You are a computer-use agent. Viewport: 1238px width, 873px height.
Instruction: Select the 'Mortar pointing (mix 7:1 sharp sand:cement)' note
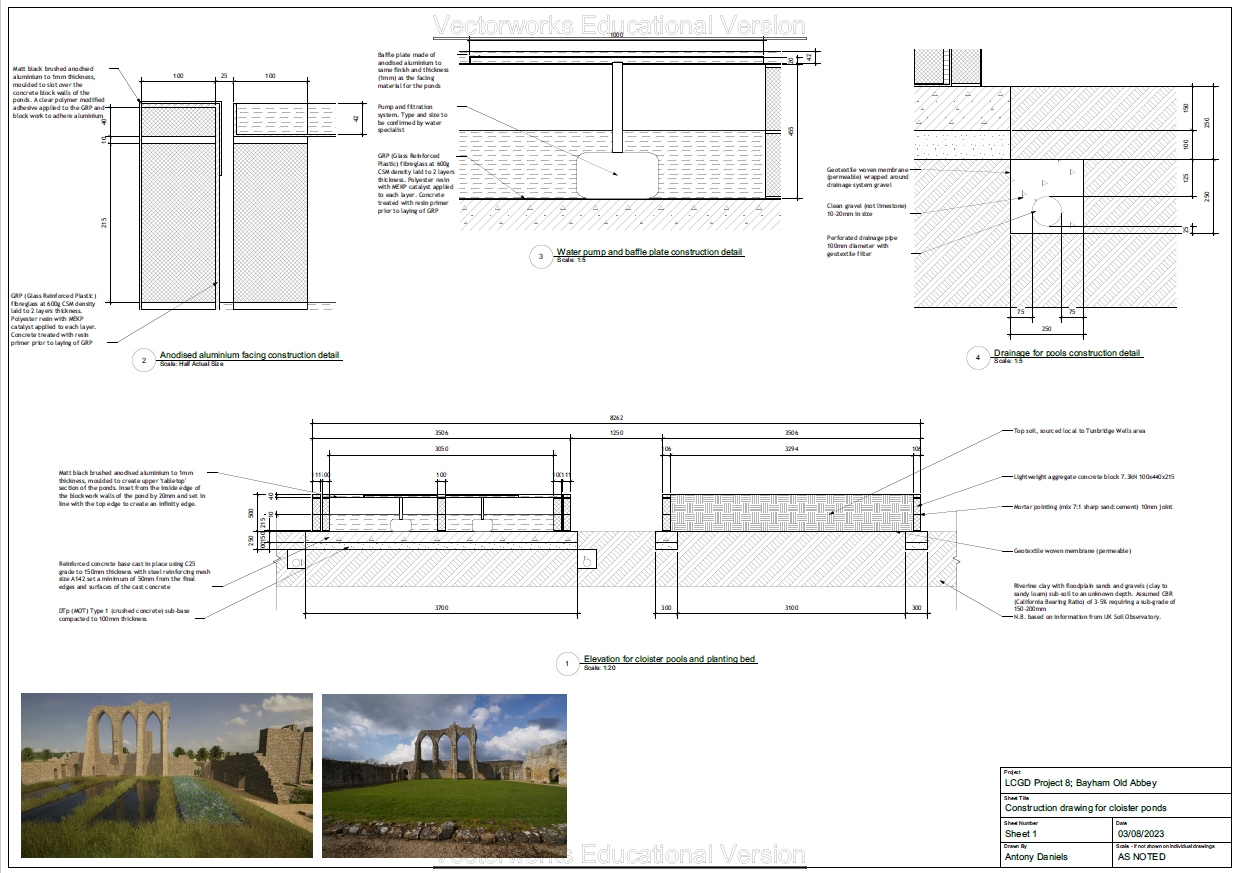point(1092,508)
